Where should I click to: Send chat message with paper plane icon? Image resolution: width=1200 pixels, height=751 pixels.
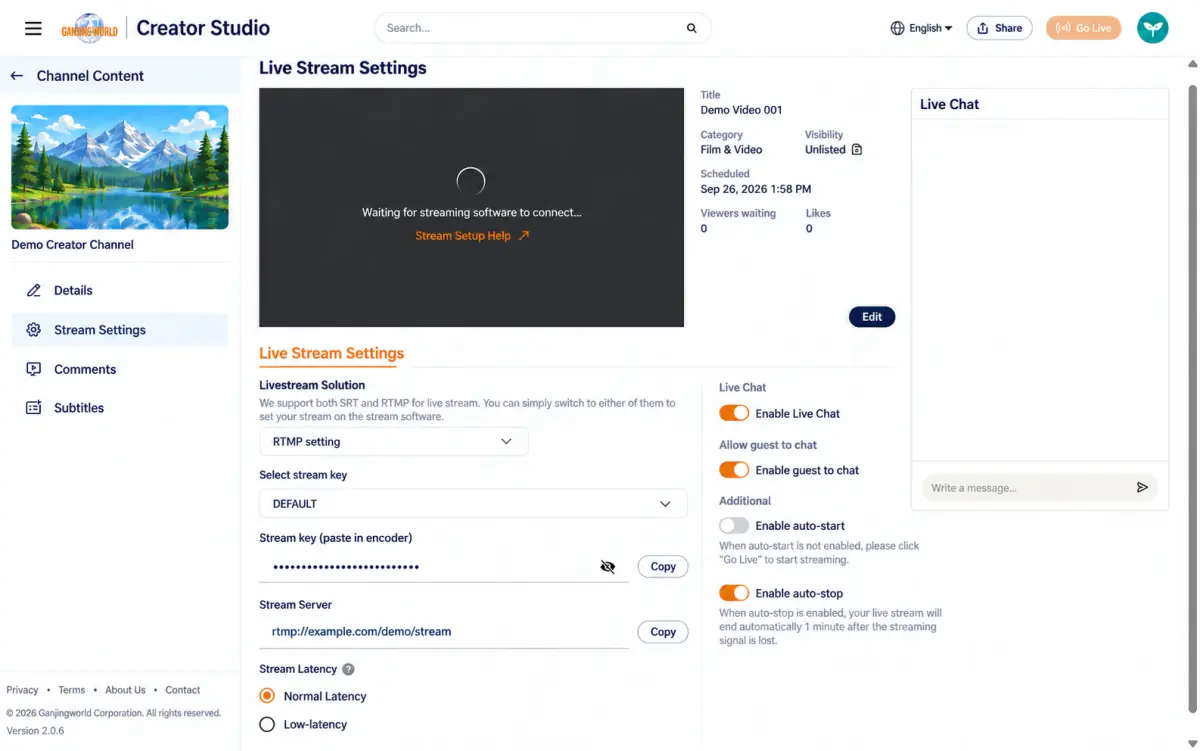pos(1142,488)
